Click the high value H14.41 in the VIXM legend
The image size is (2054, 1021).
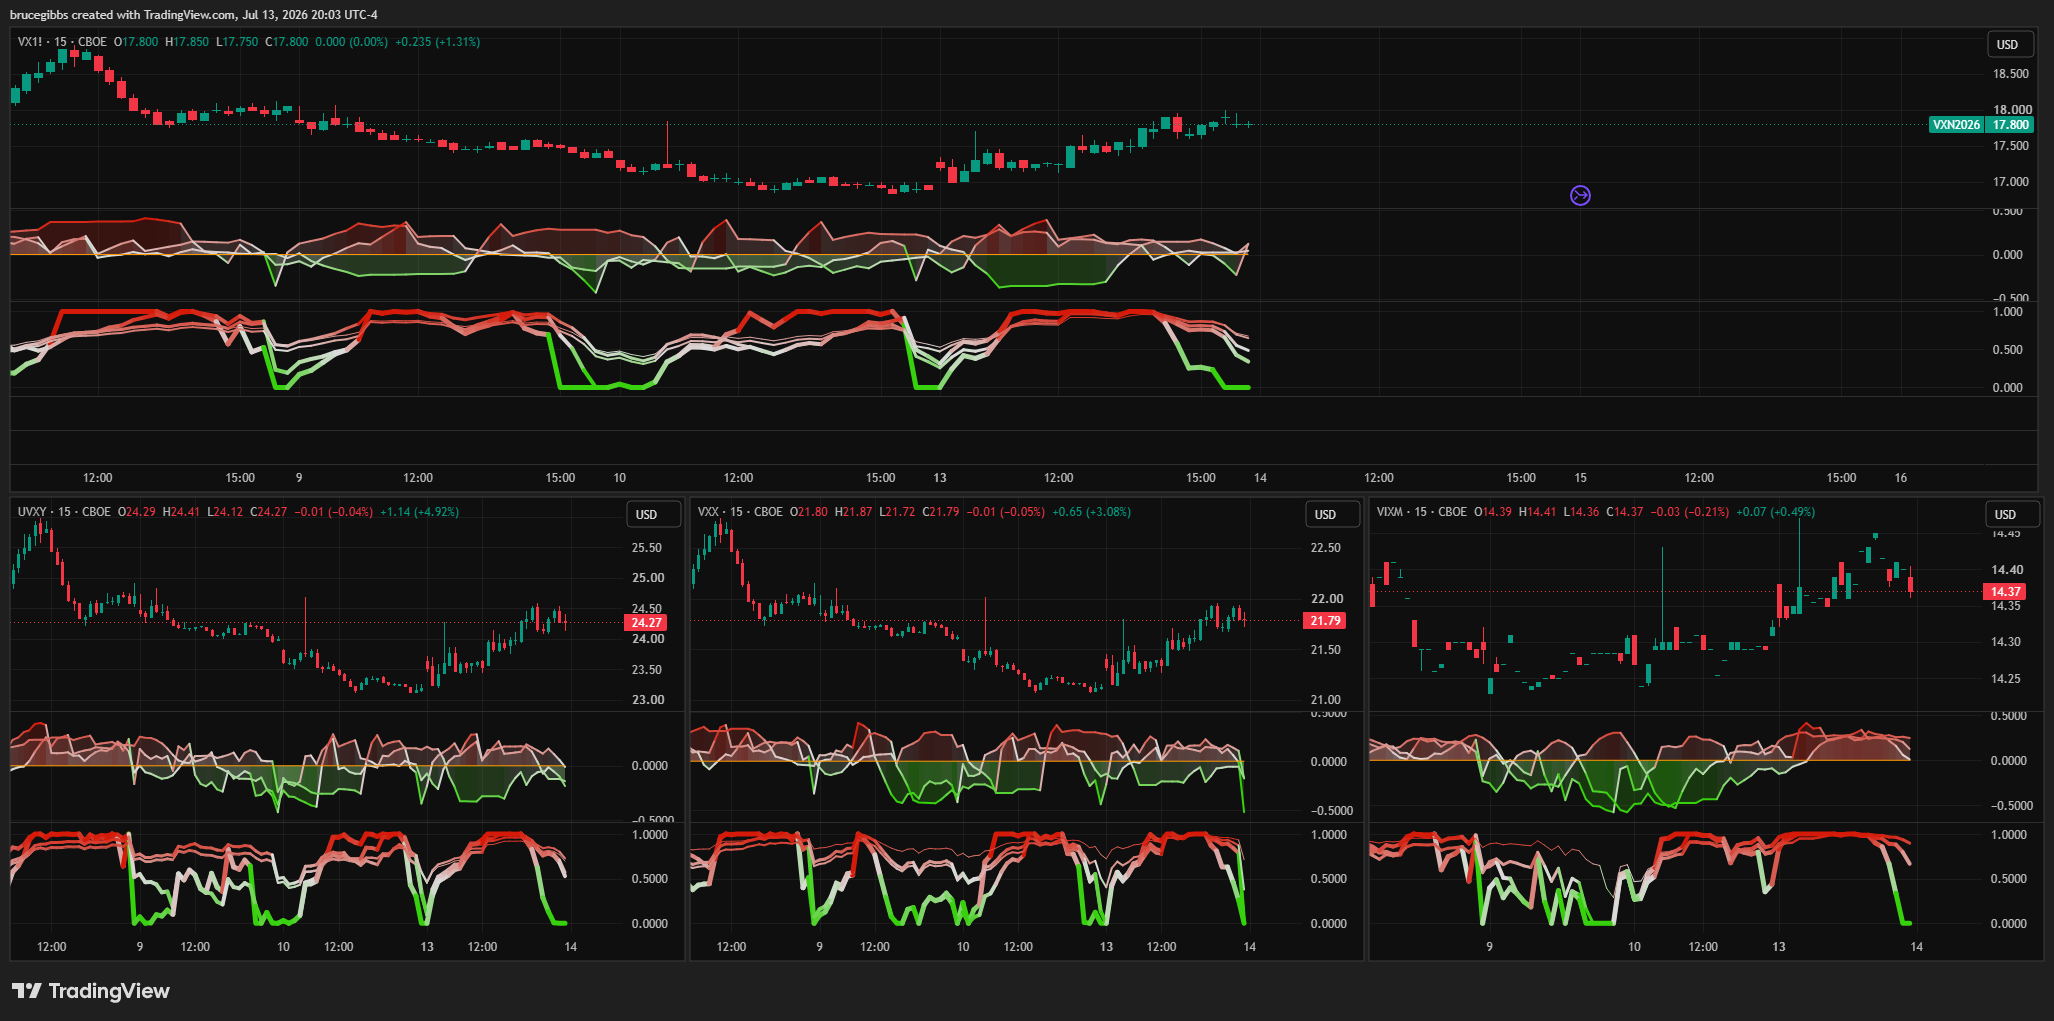(x=1538, y=512)
